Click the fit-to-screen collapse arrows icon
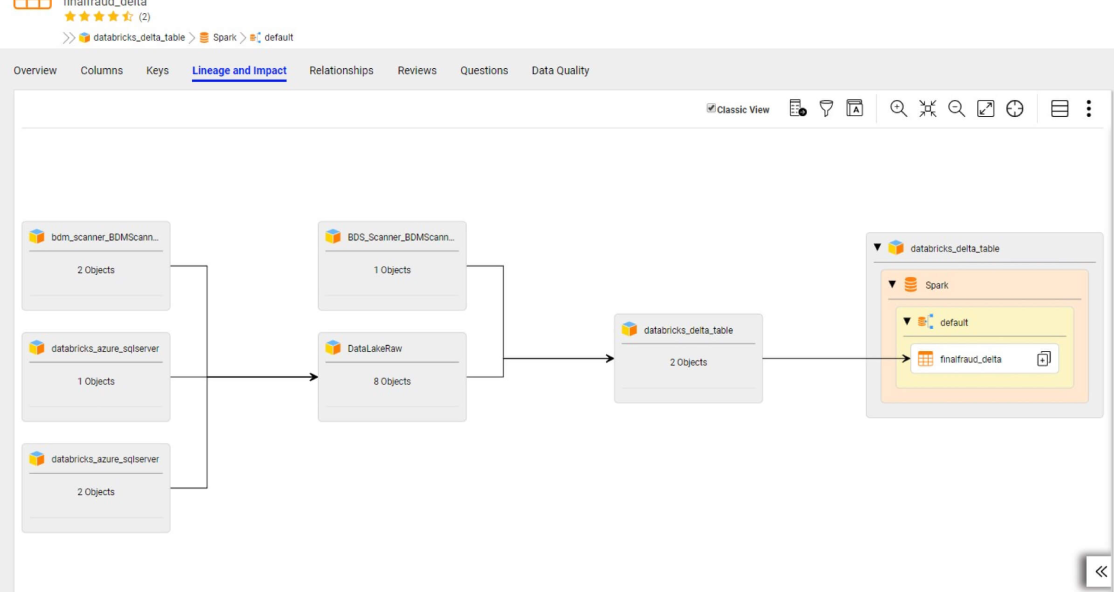Screen dimensions: 1114x592 point(927,109)
